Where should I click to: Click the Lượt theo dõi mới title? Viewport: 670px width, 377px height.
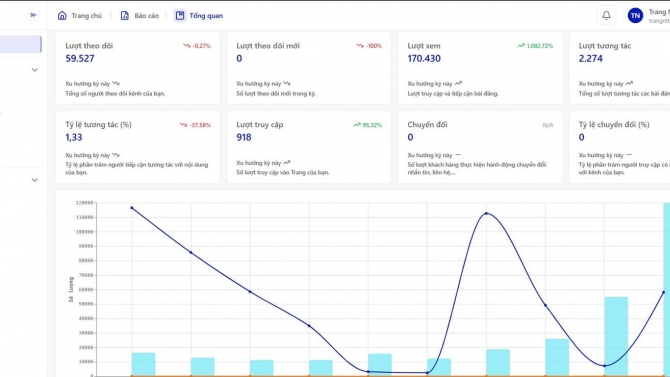click(268, 46)
